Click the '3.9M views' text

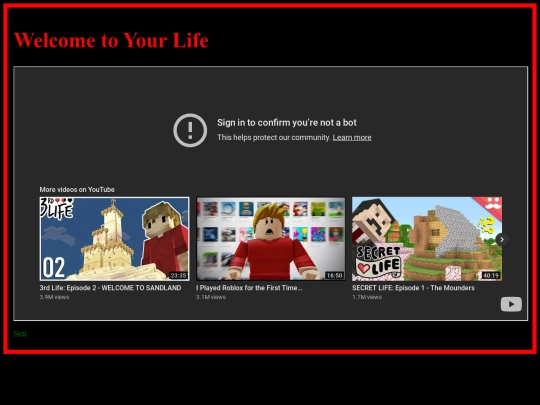click(54, 297)
